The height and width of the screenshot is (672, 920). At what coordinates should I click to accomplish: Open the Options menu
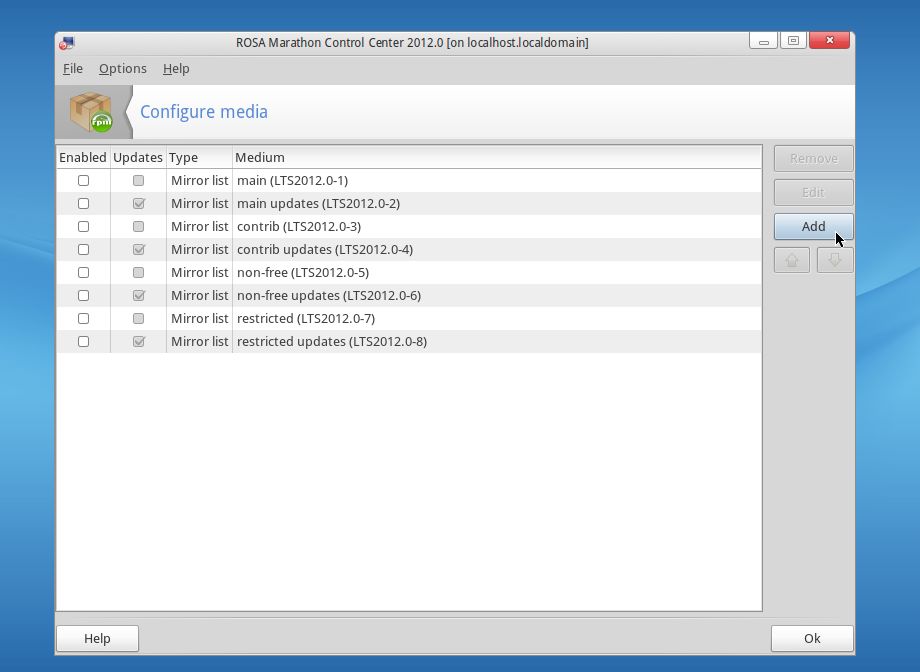click(123, 69)
